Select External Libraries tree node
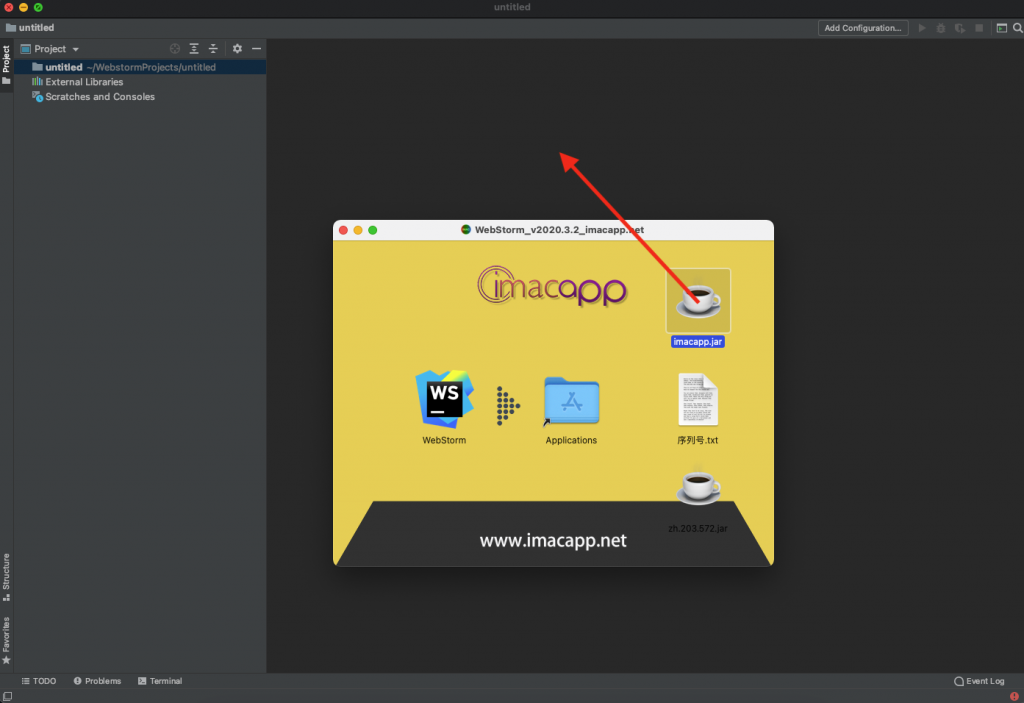 [x=78, y=82]
